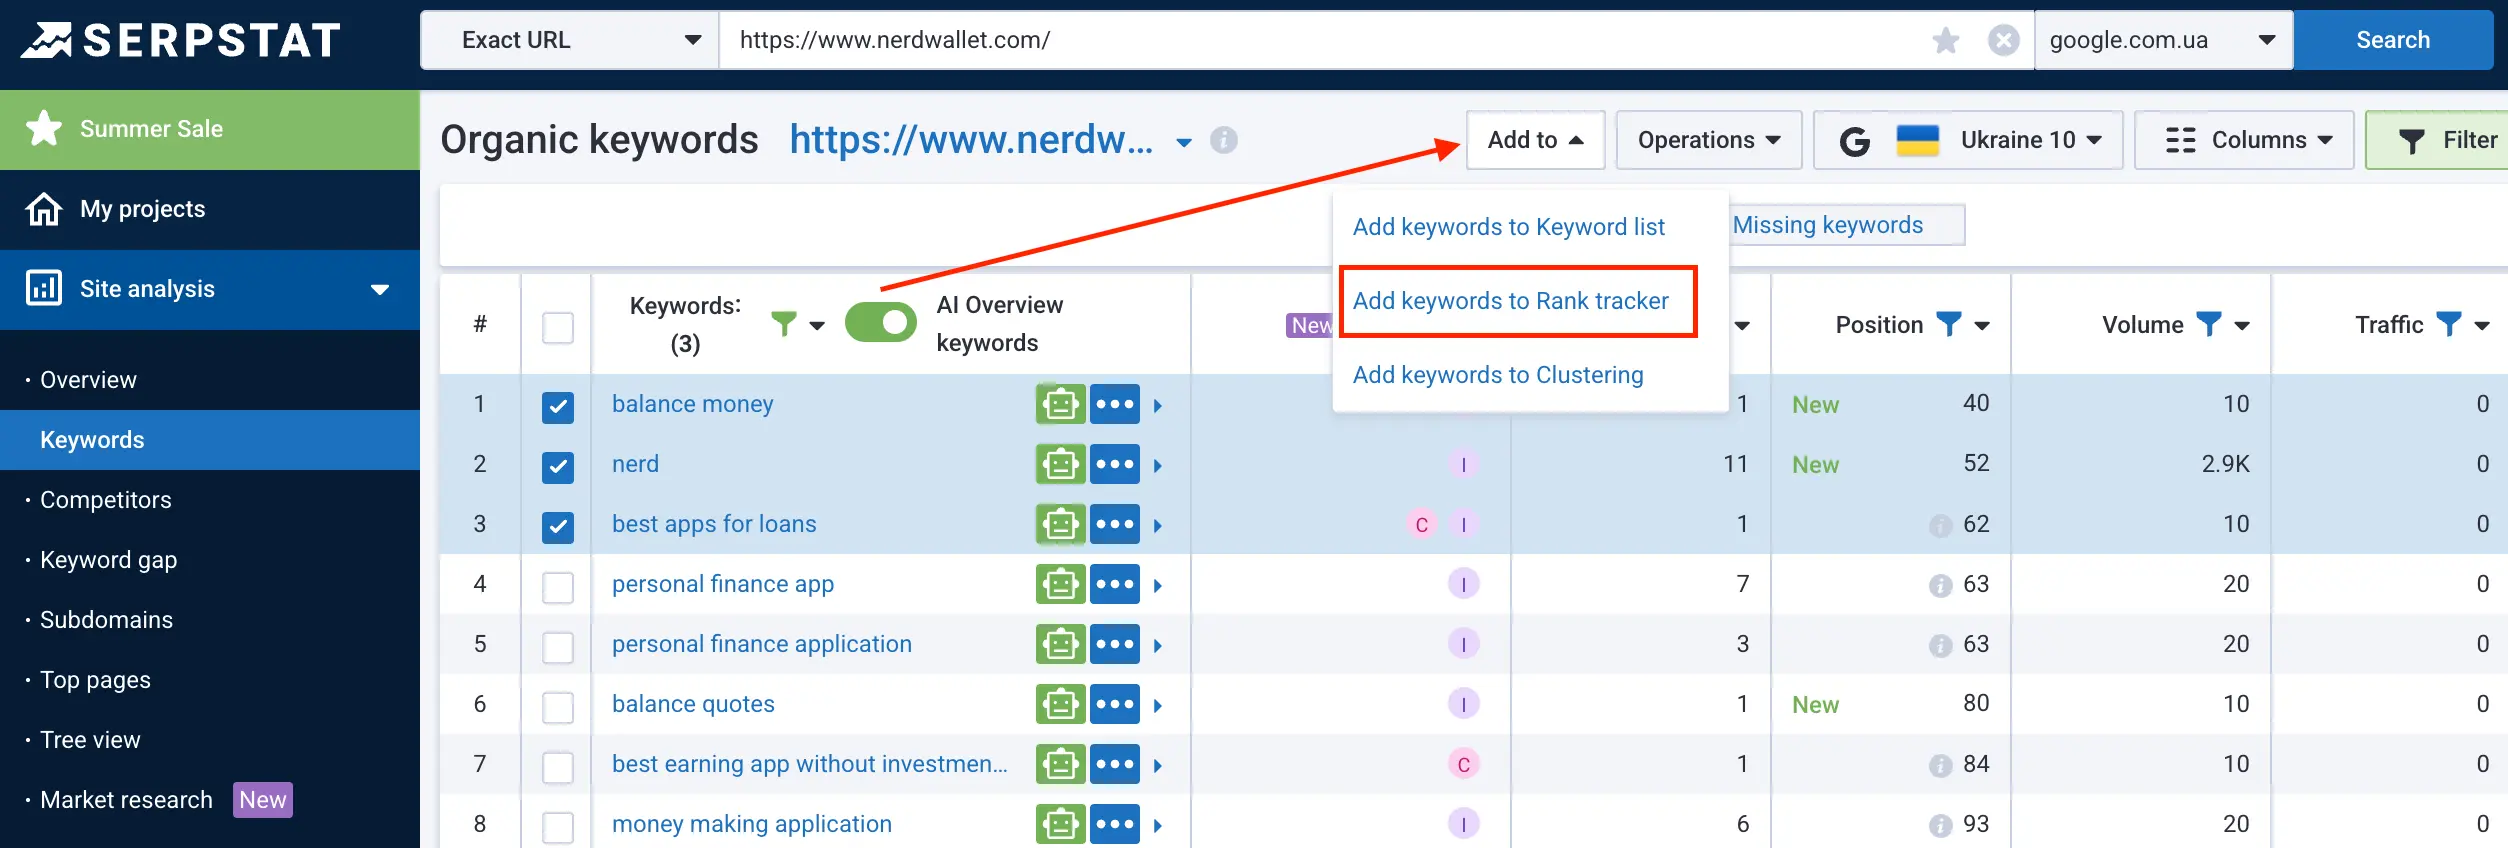Open three-dots menu for personal finance application

(x=1115, y=645)
